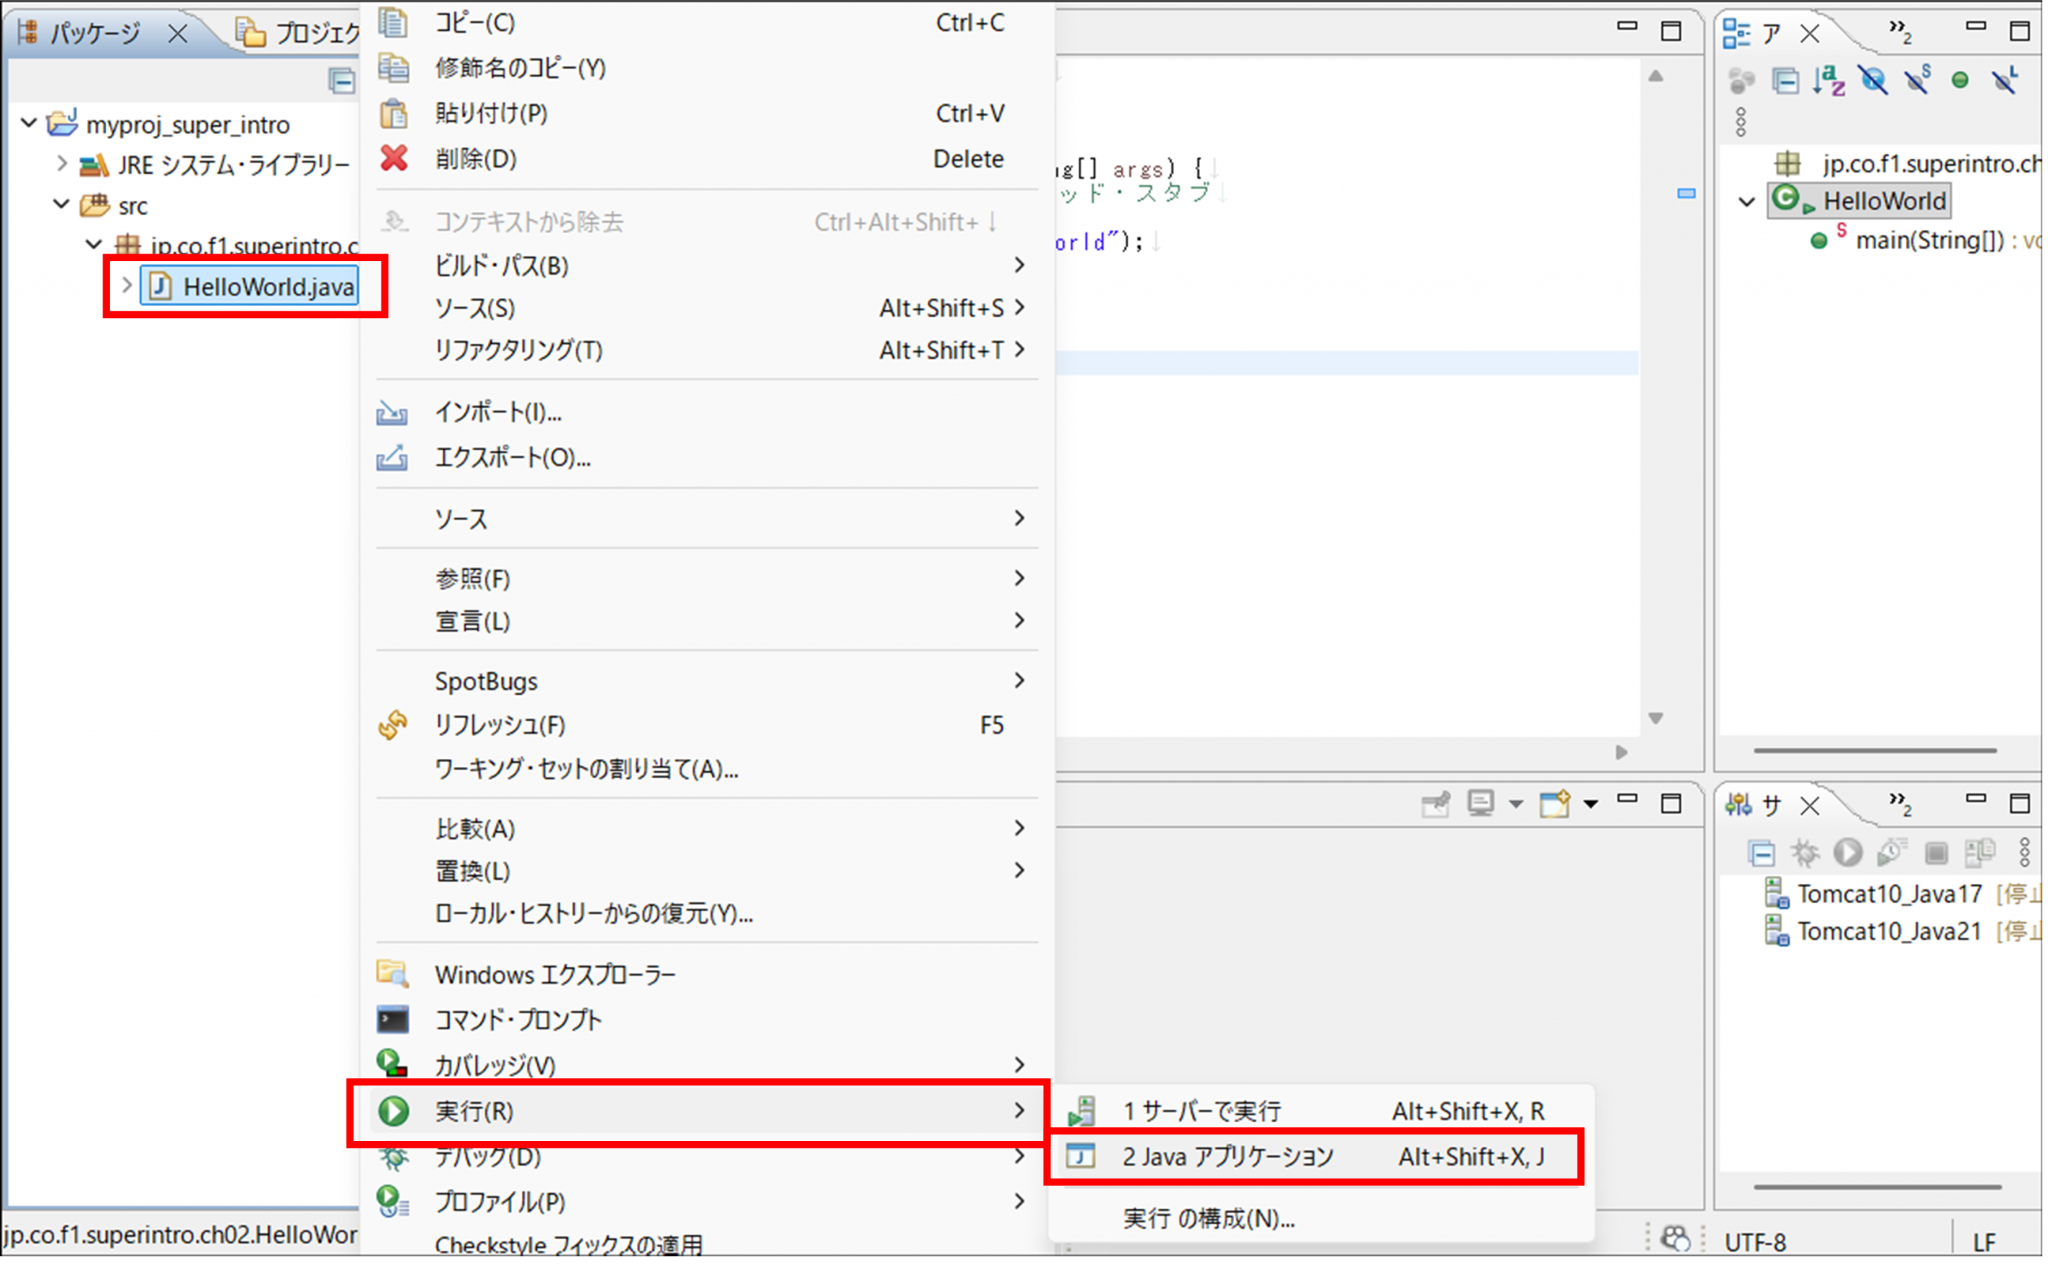This screenshot has width=2048, height=1277.
Task: Collapse the myproj_super_intro project node
Action: click(29, 124)
